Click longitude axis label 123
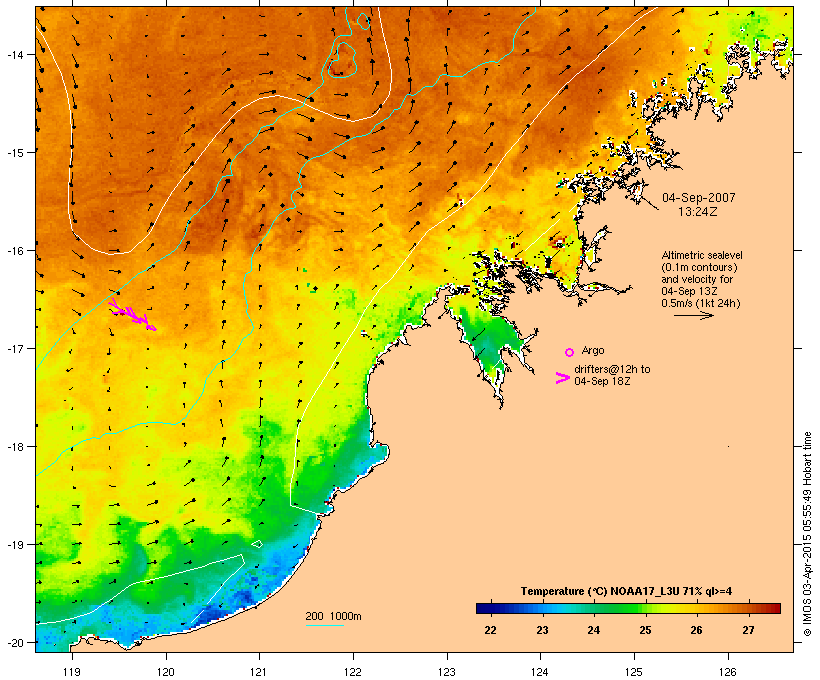 click(x=447, y=672)
